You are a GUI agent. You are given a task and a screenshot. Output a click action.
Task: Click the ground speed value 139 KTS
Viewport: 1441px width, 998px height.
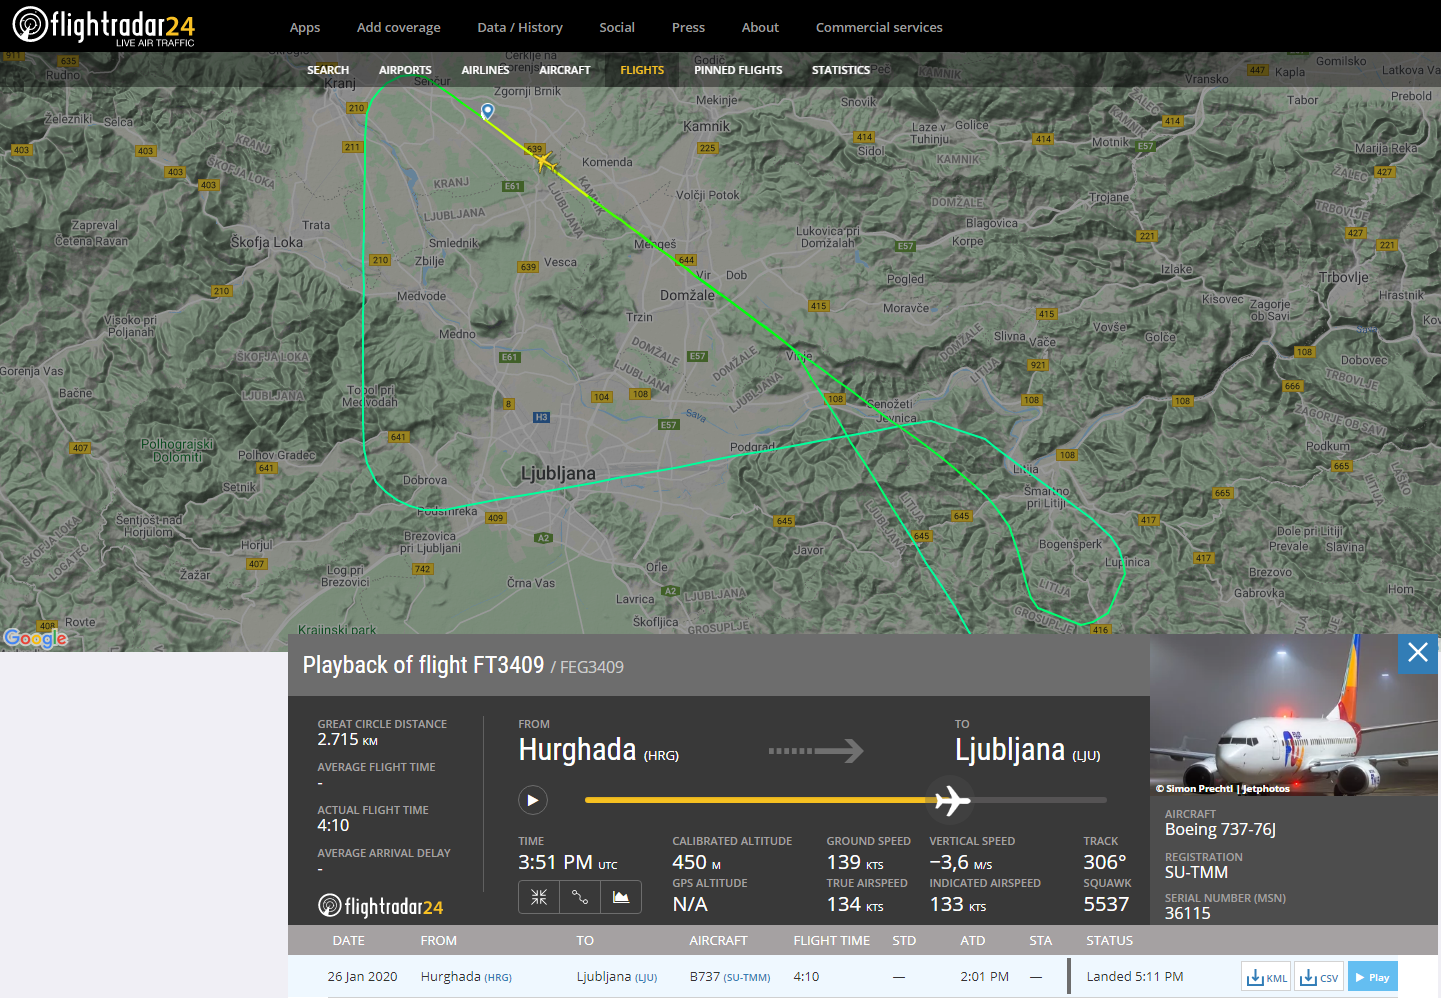[x=855, y=862]
